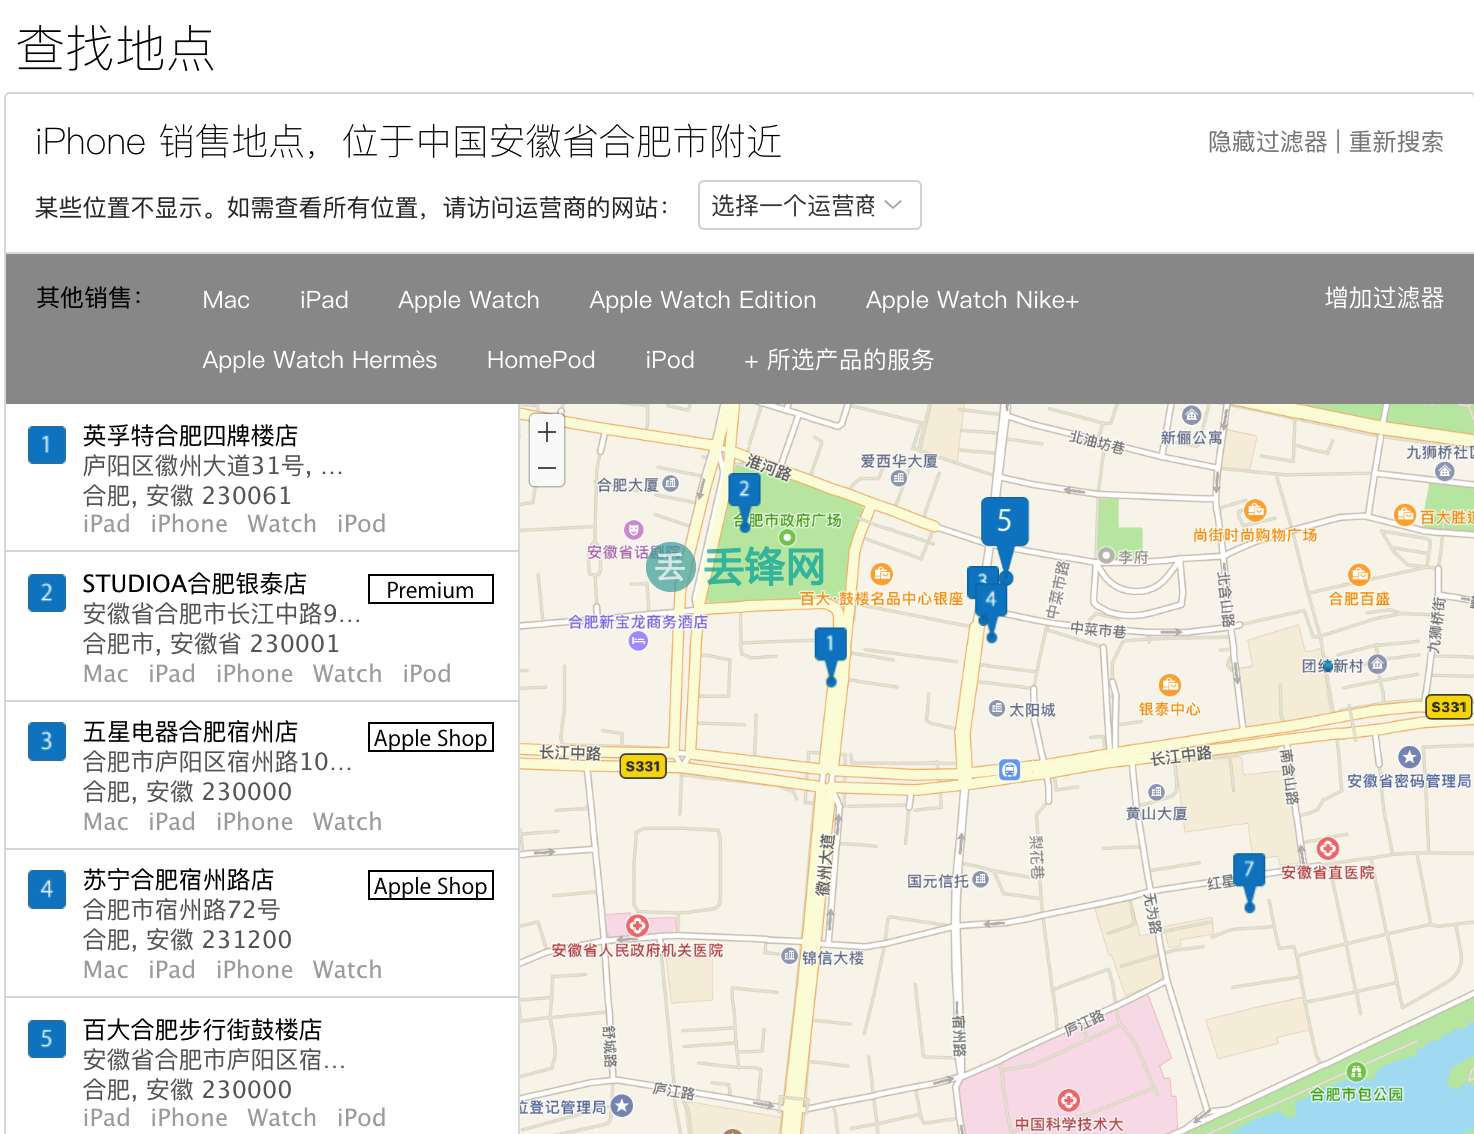Click the 安徽省人民政府机关医院 hospital icon
Viewport: 1474px width, 1134px height.
(638, 926)
